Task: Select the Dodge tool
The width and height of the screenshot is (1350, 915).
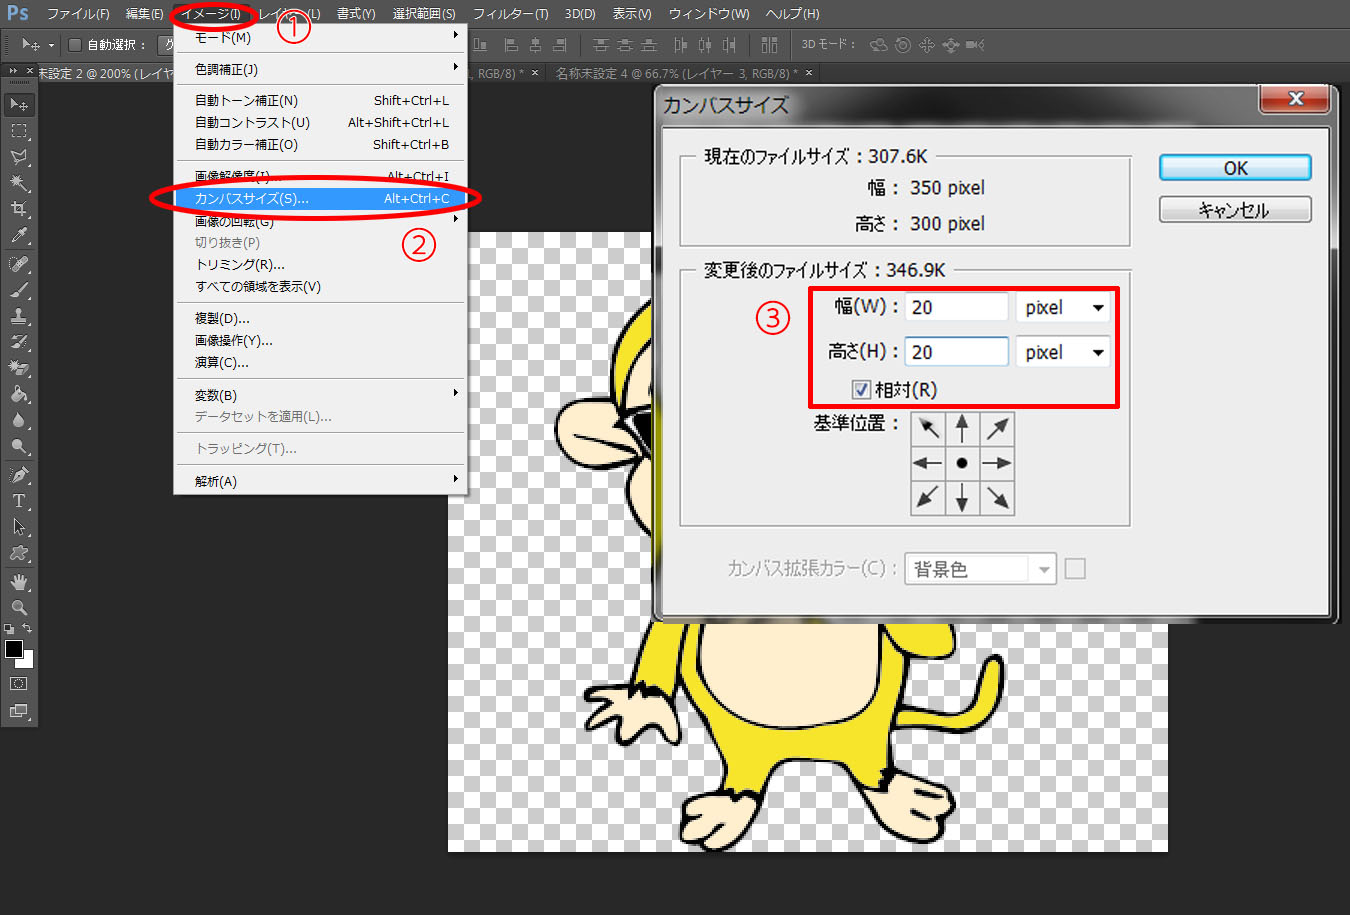Action: [x=19, y=446]
